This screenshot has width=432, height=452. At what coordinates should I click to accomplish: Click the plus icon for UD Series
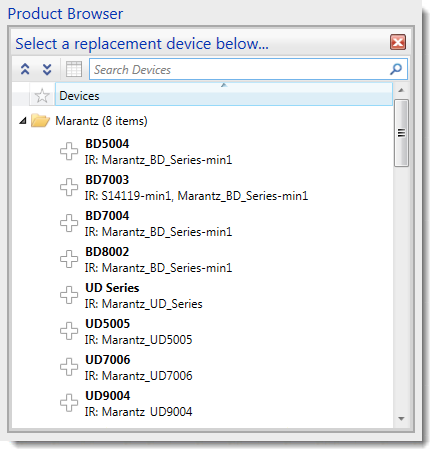click(69, 295)
